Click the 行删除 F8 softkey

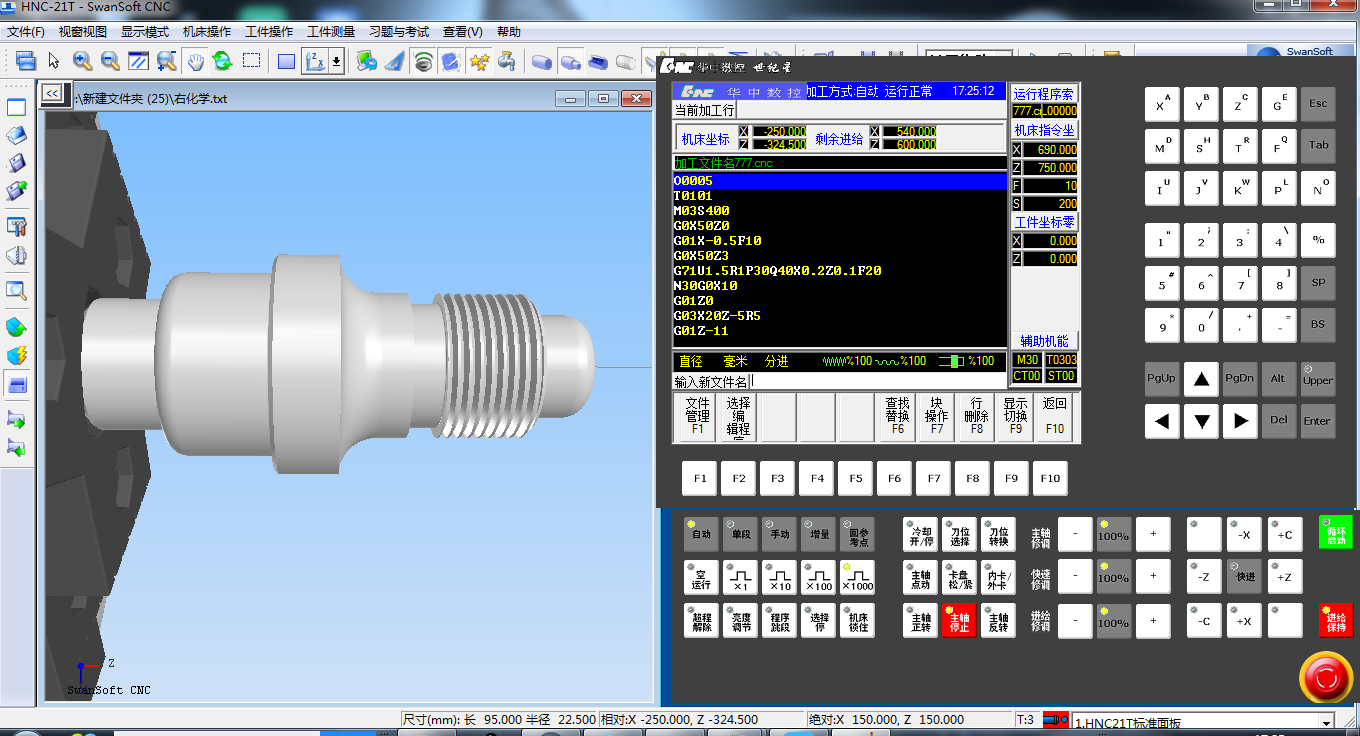[976, 417]
